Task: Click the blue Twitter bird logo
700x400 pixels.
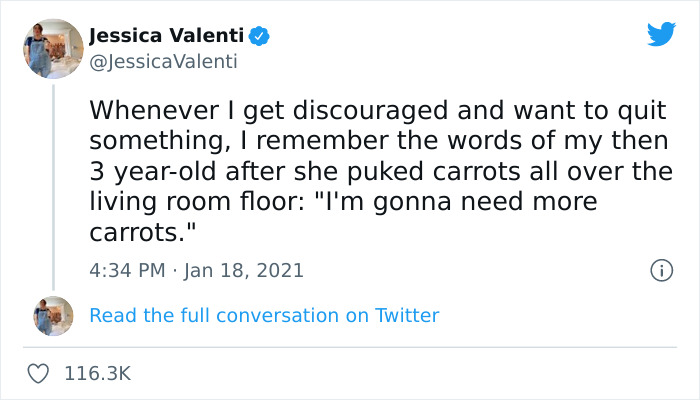Action: (x=661, y=35)
